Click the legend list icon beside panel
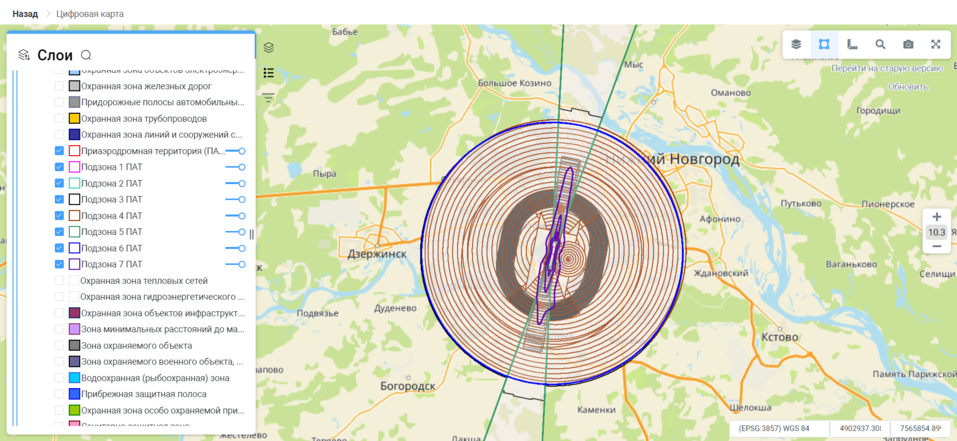957x441 pixels. 268,73
